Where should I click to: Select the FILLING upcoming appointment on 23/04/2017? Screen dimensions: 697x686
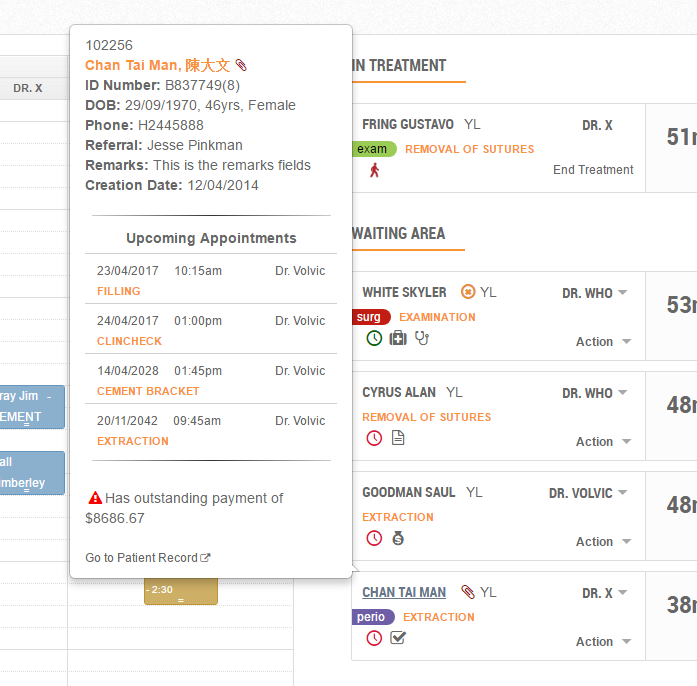click(x=119, y=291)
